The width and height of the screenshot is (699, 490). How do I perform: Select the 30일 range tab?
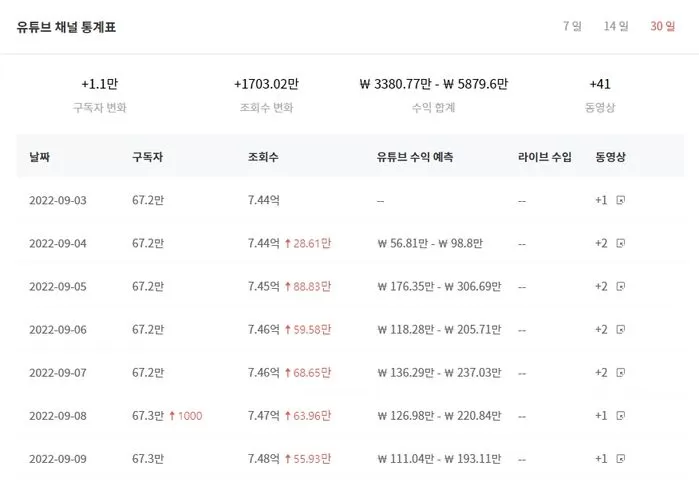[662, 26]
